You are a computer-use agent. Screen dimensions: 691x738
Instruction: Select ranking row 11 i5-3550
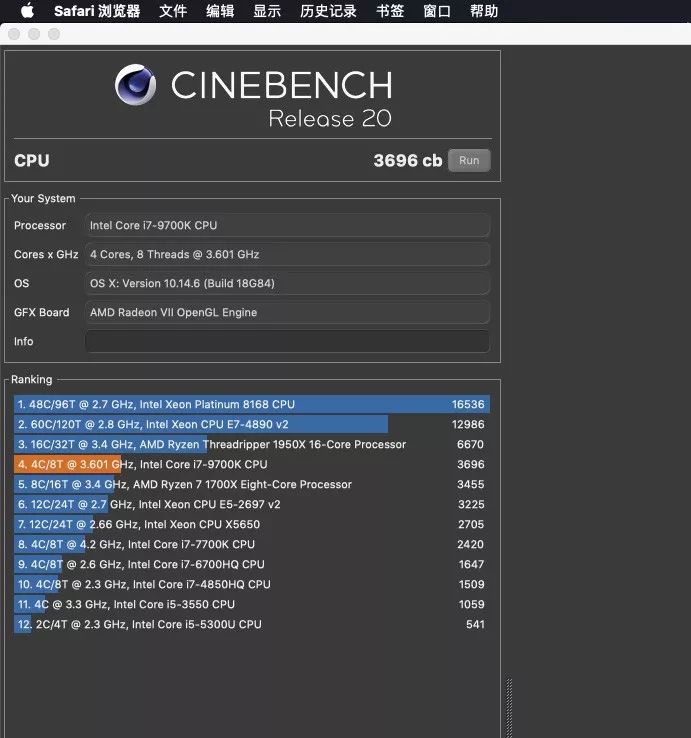pos(252,604)
